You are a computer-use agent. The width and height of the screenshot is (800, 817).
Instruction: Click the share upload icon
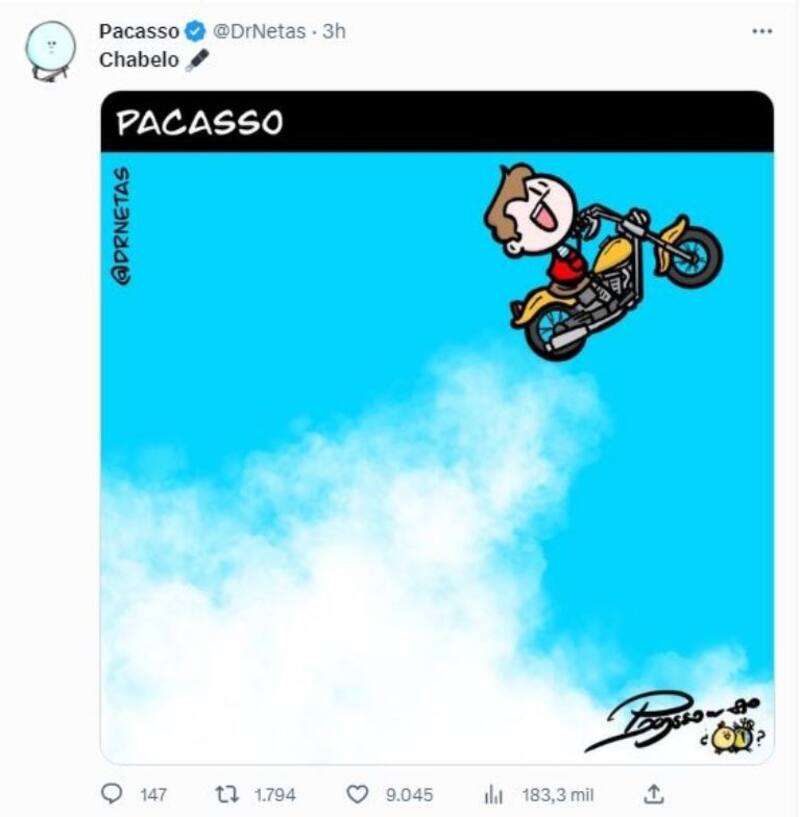(653, 794)
